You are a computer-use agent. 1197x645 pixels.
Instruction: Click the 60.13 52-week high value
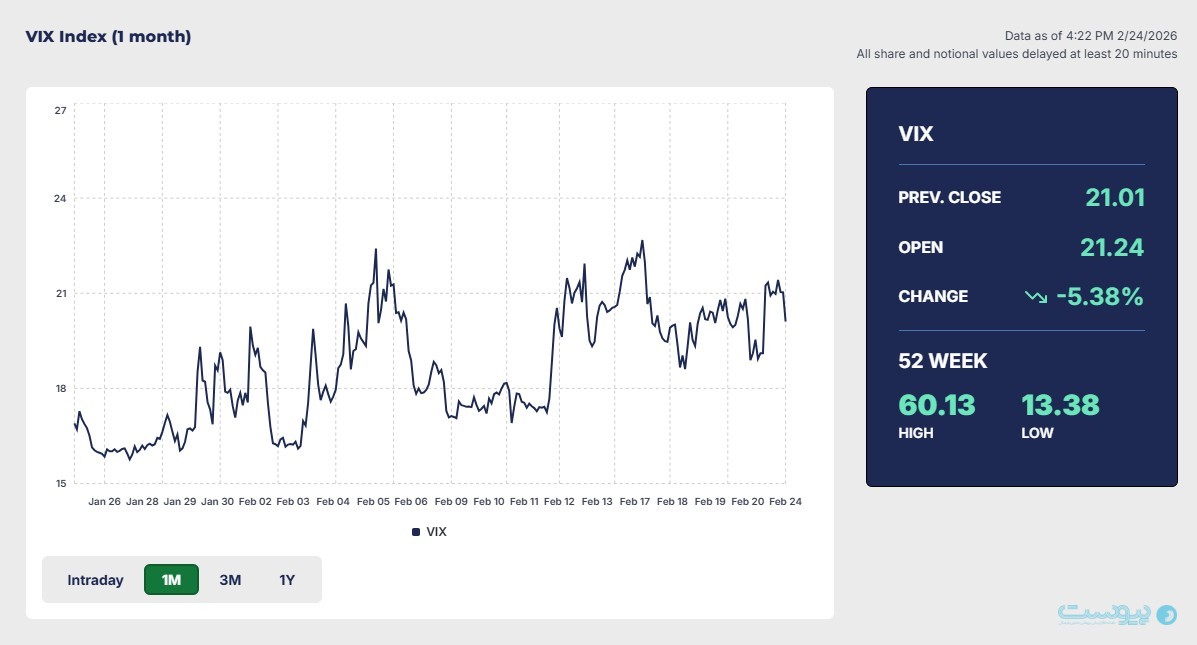(937, 405)
